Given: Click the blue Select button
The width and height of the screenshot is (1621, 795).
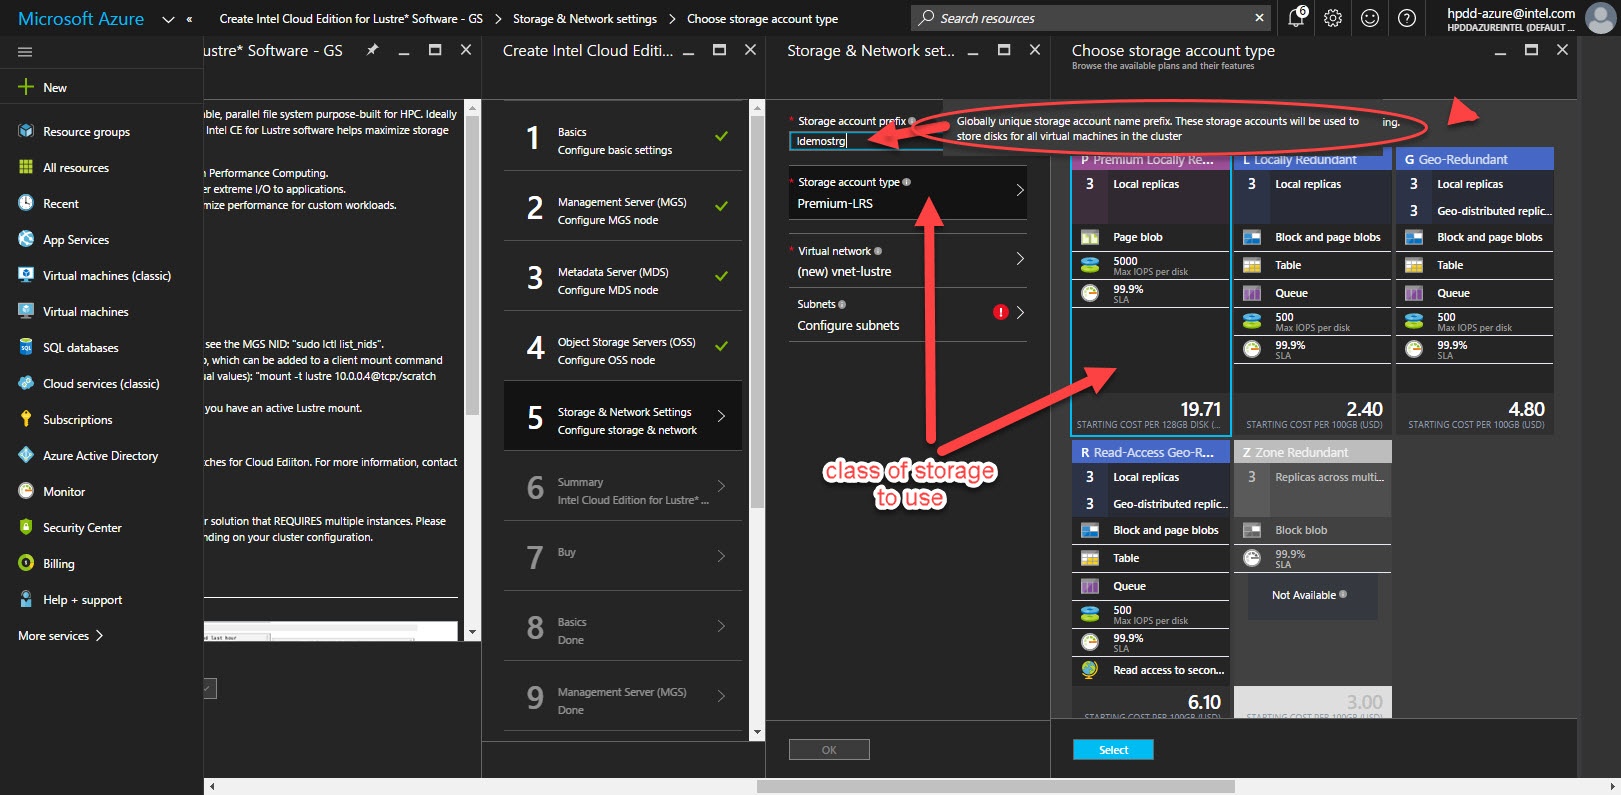Looking at the screenshot, I should (x=1113, y=750).
